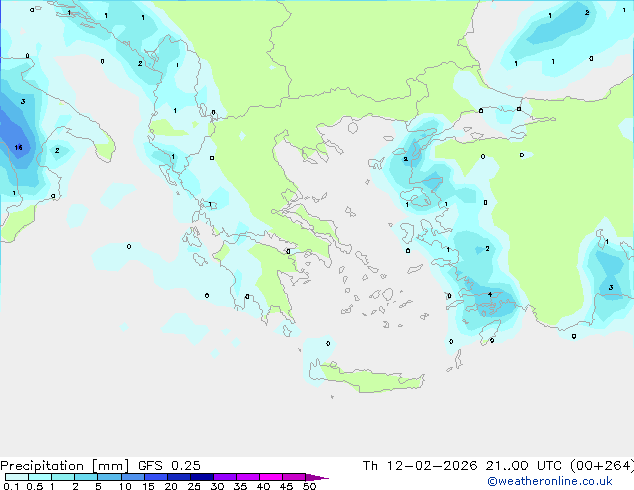
Task: Click the 'Precipitation [mm]' title text
Action: [x=65, y=466]
